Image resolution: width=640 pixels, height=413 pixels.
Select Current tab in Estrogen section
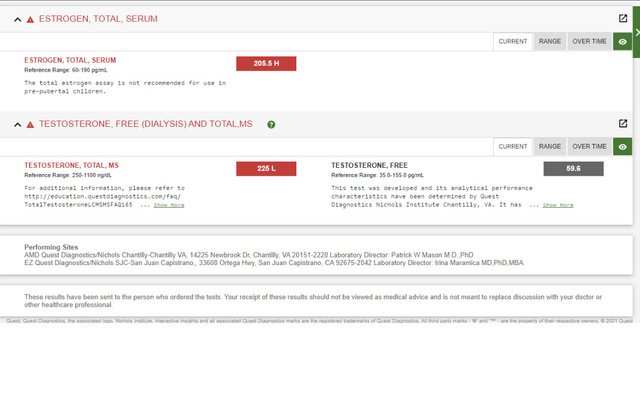513,42
